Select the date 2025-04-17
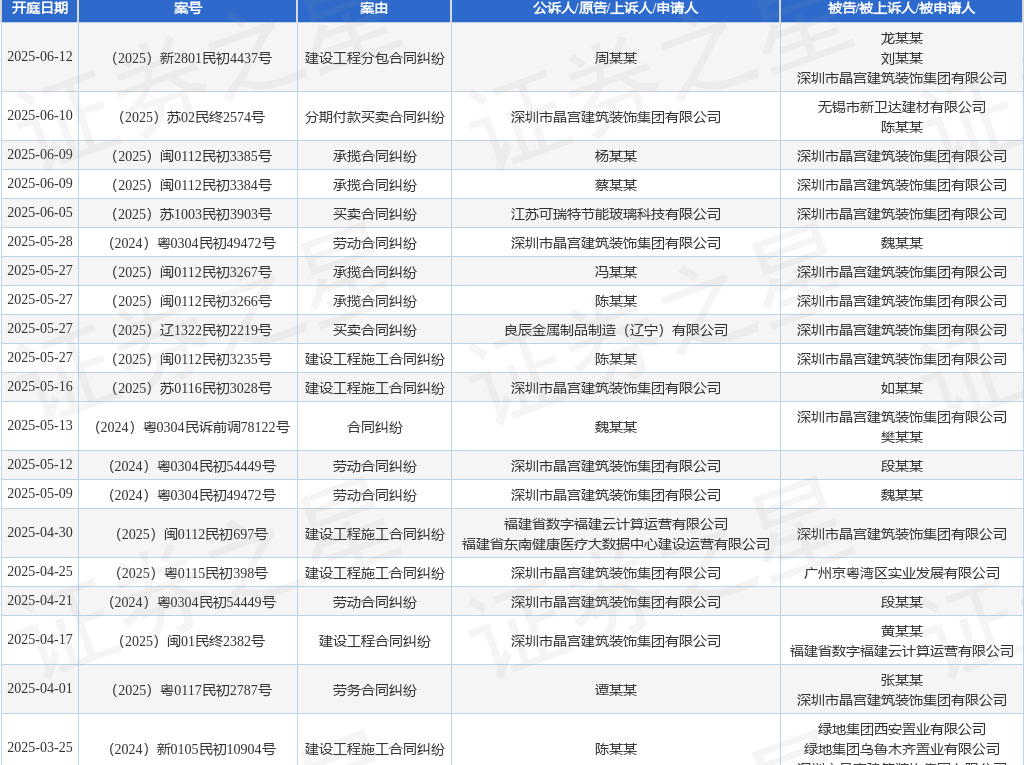This screenshot has height=765, width=1024. coord(40,640)
